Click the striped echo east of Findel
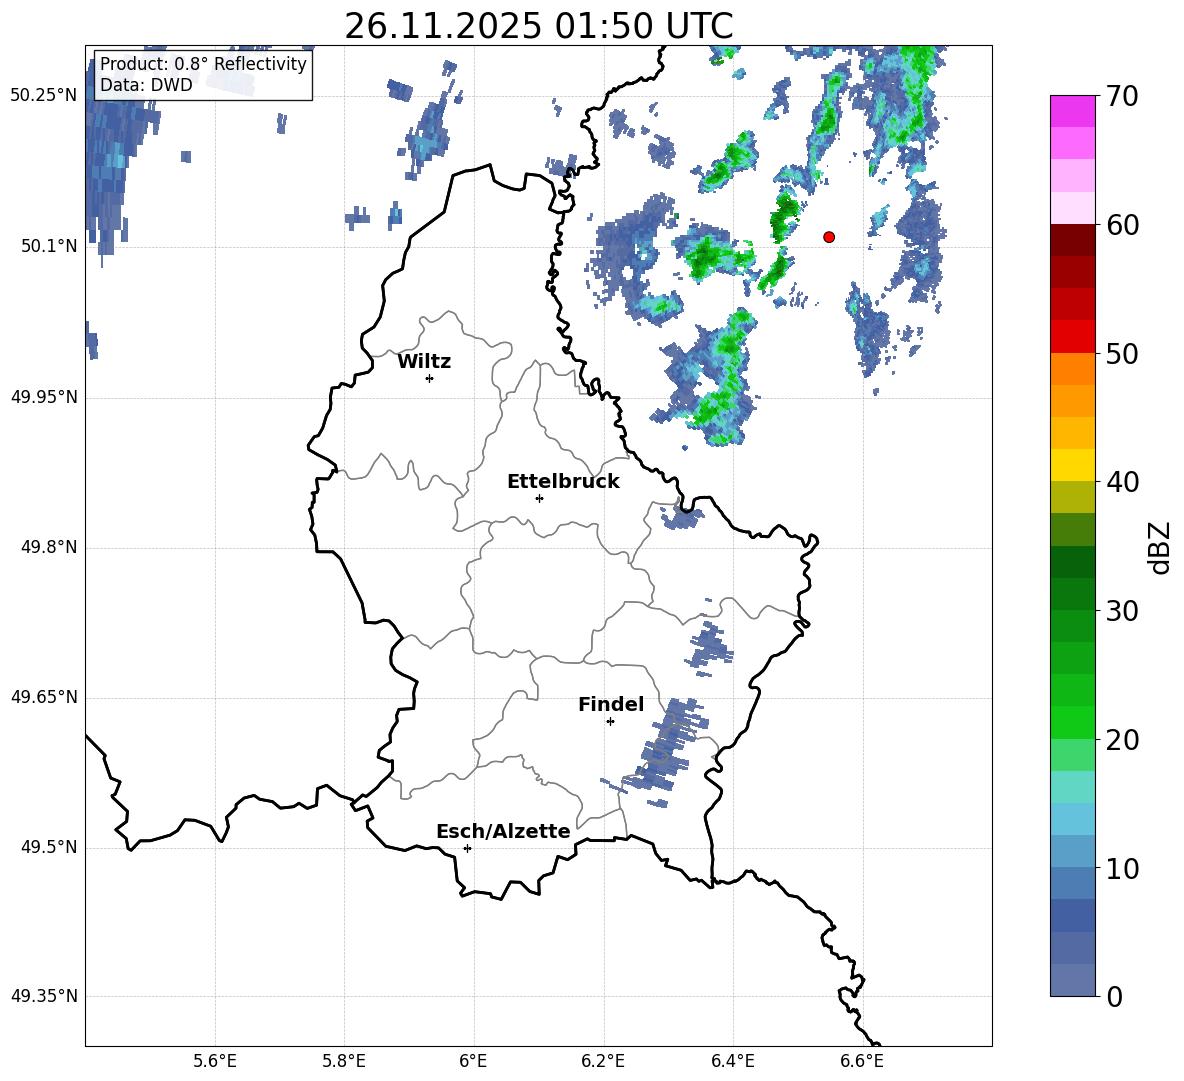Image resolution: width=1184 pixels, height=1081 pixels. click(x=666, y=751)
